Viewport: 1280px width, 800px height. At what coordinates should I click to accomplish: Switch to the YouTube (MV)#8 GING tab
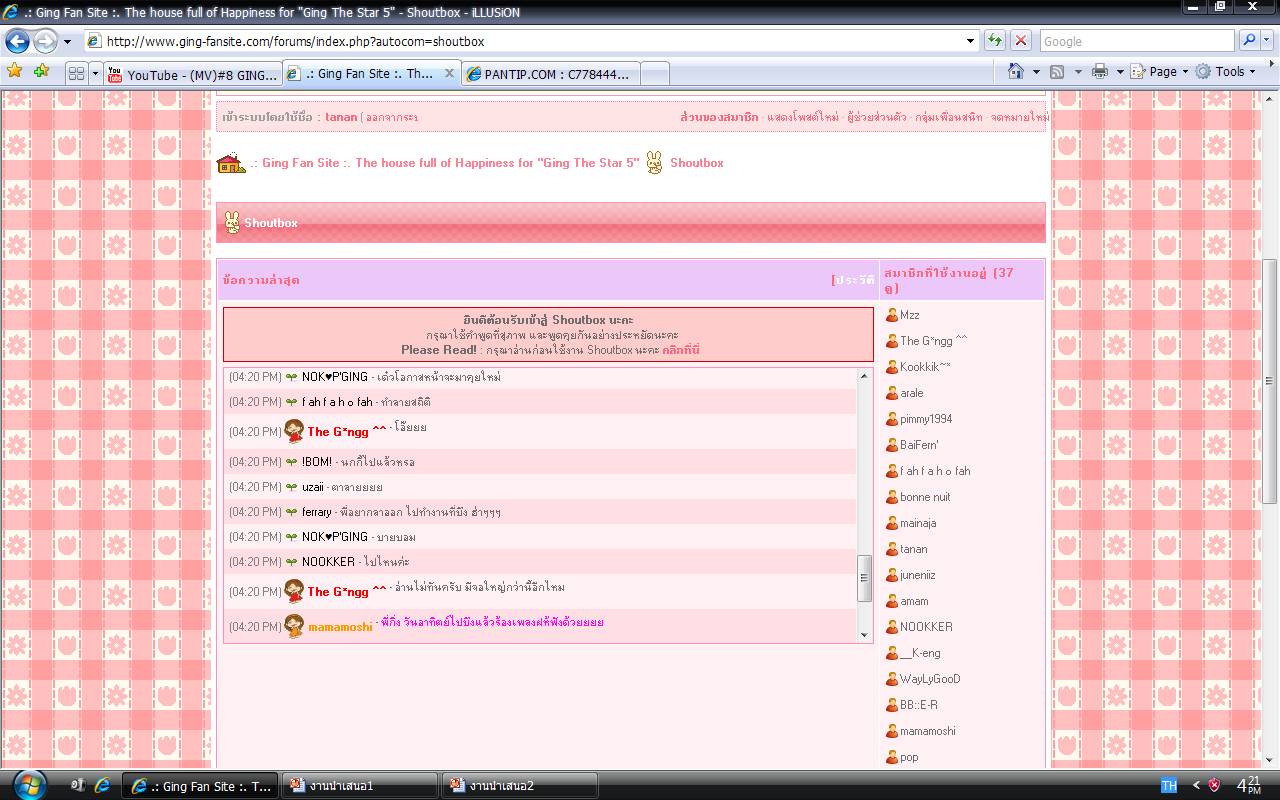point(192,74)
